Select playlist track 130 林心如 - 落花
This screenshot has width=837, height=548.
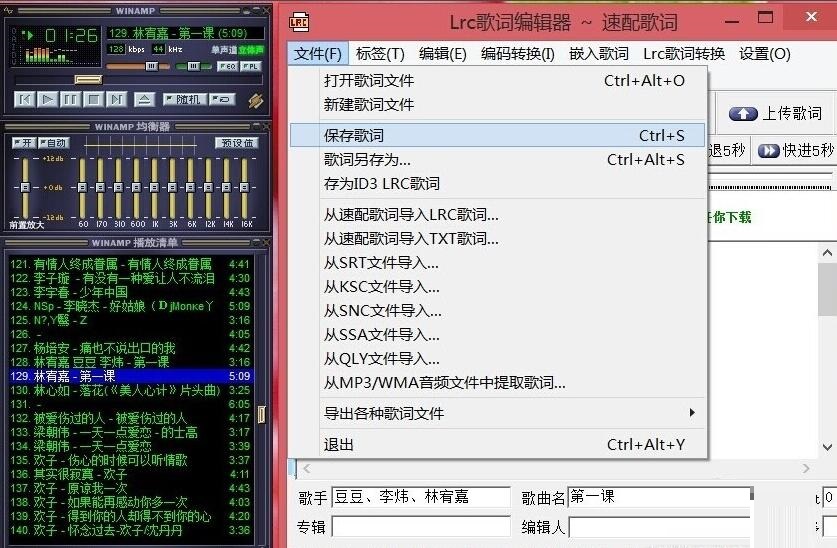click(130, 390)
